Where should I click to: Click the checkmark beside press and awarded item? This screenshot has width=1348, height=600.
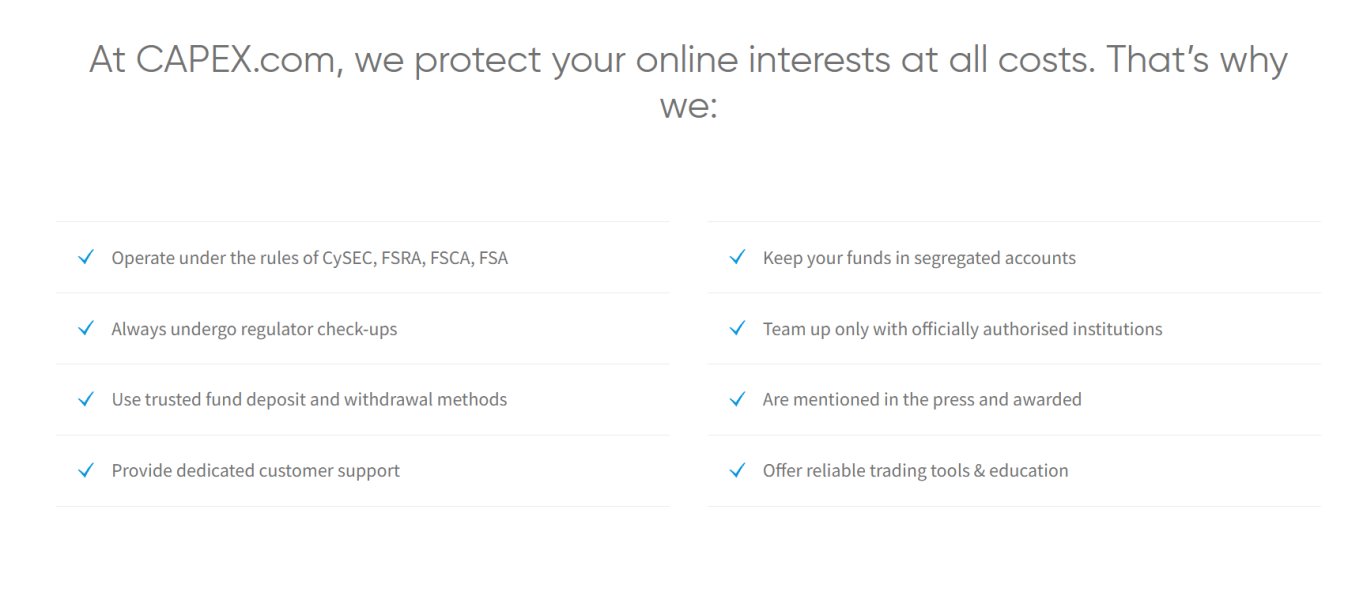click(x=738, y=400)
